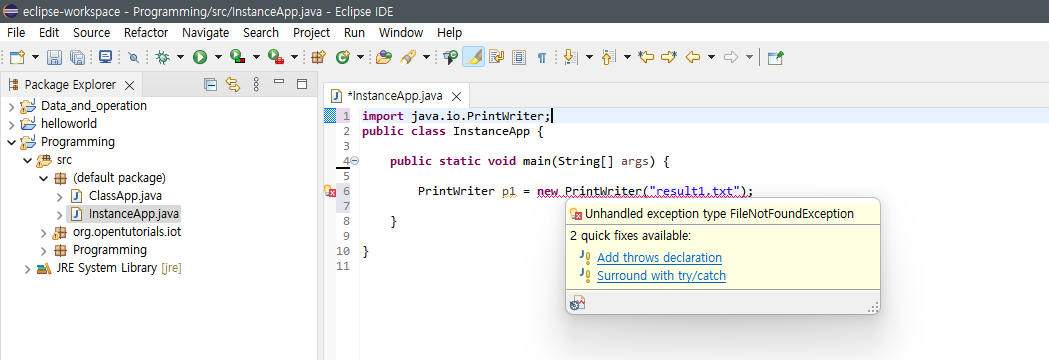The width and height of the screenshot is (1049, 360).
Task: Toggle Link with Editor in Package Explorer
Action: pyautogui.click(x=233, y=84)
